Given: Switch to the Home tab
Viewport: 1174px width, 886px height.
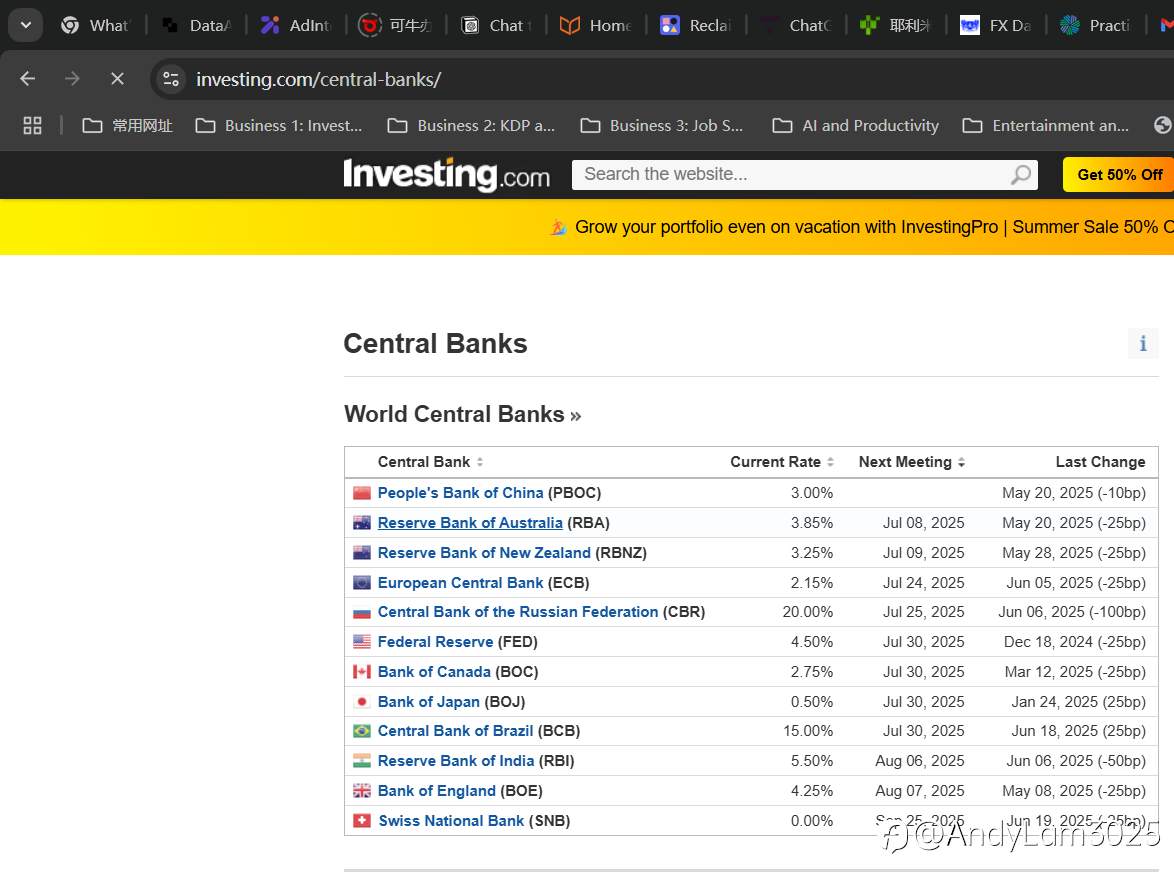Looking at the screenshot, I should pos(596,25).
